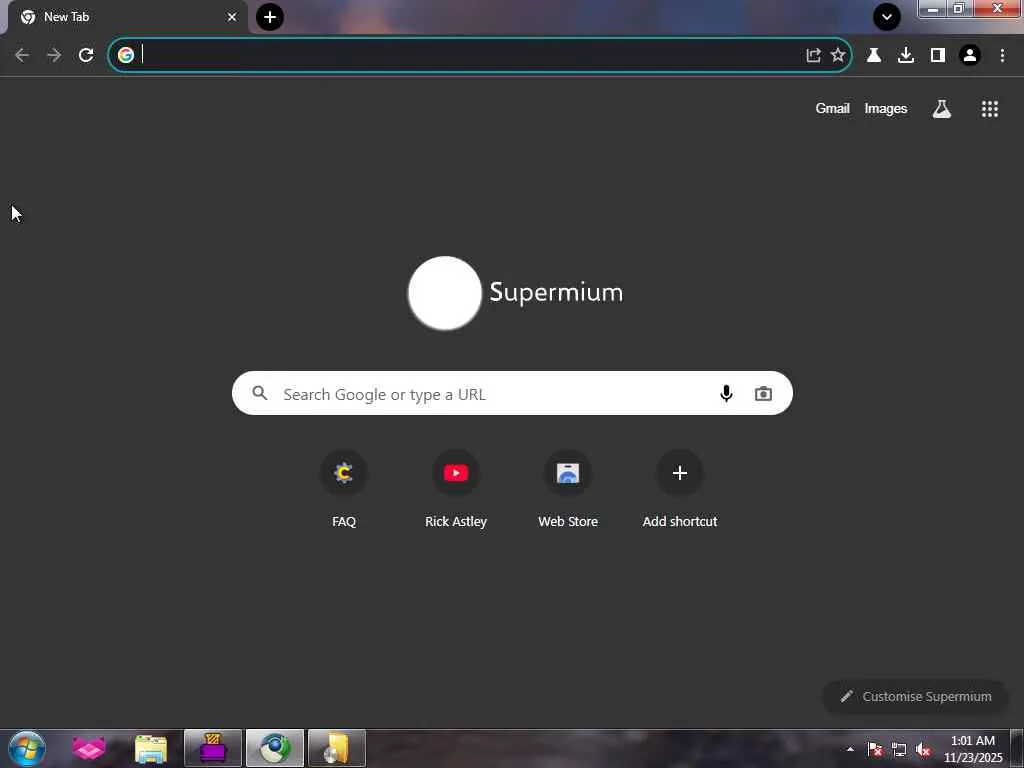Open the pink box taskbar app

pyautogui.click(x=89, y=748)
